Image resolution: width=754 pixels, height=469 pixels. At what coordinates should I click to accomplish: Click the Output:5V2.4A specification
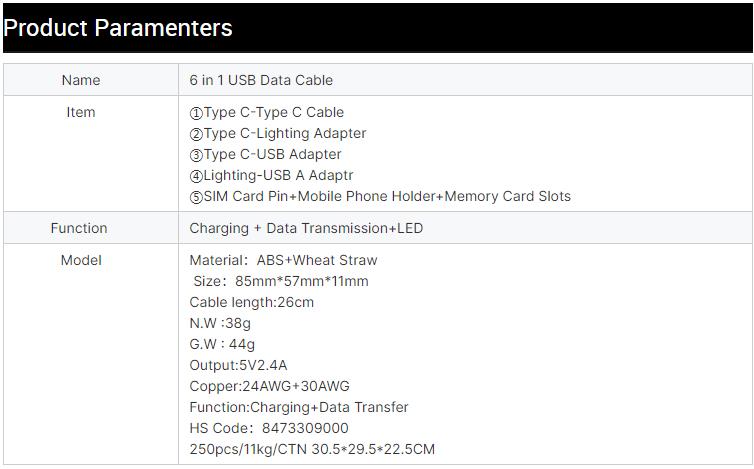click(238, 365)
